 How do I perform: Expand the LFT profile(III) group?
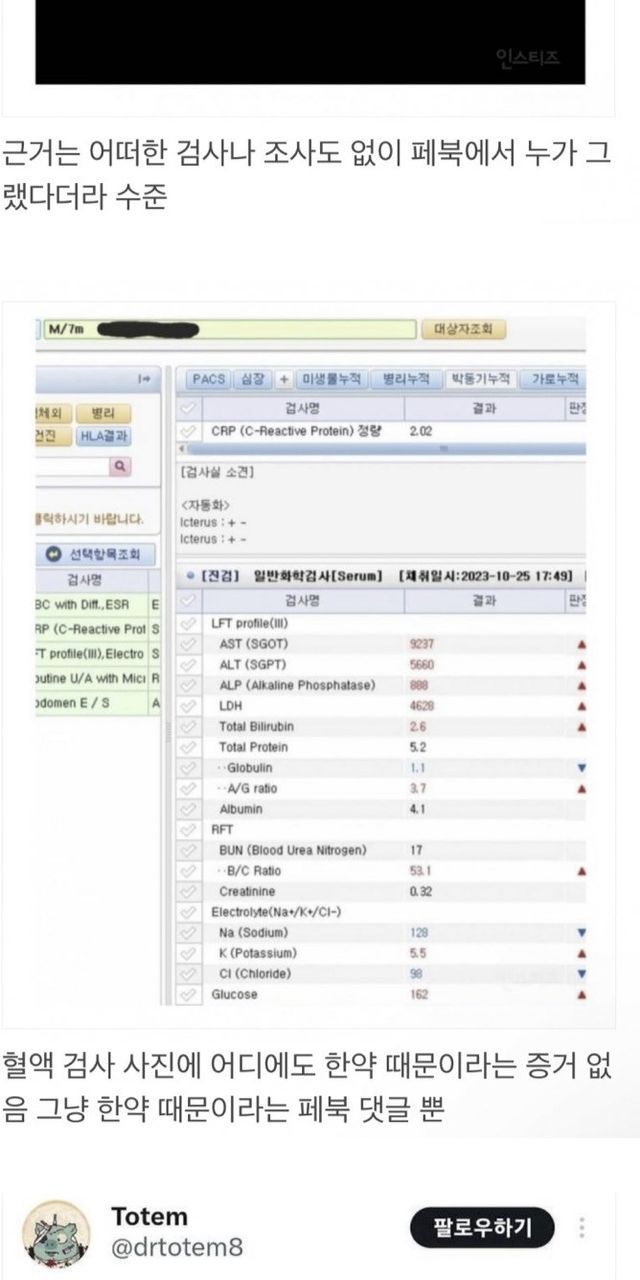tap(187, 623)
